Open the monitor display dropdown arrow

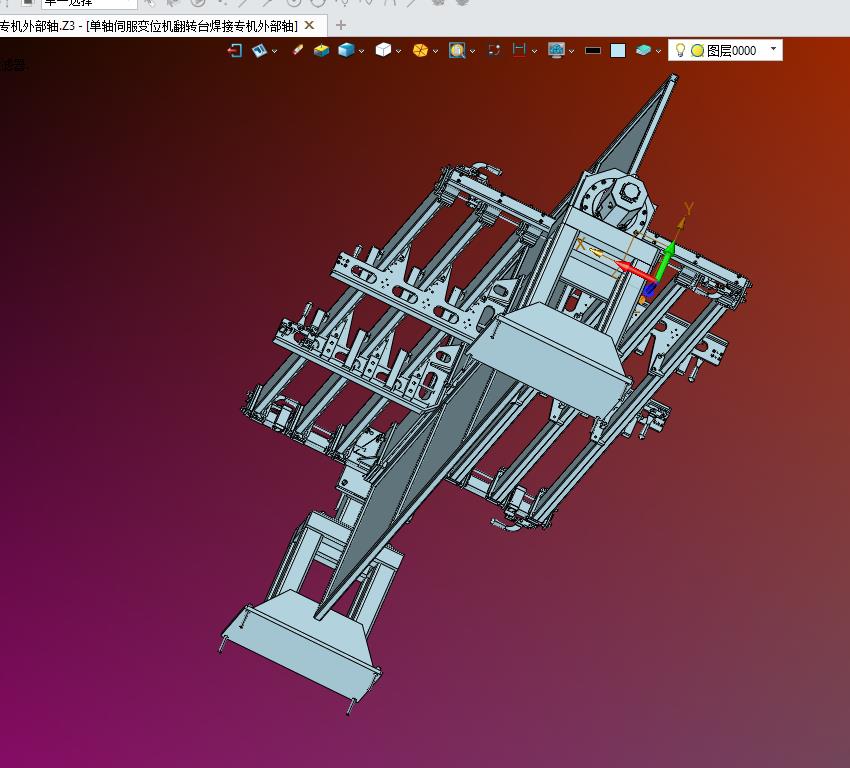point(571,51)
